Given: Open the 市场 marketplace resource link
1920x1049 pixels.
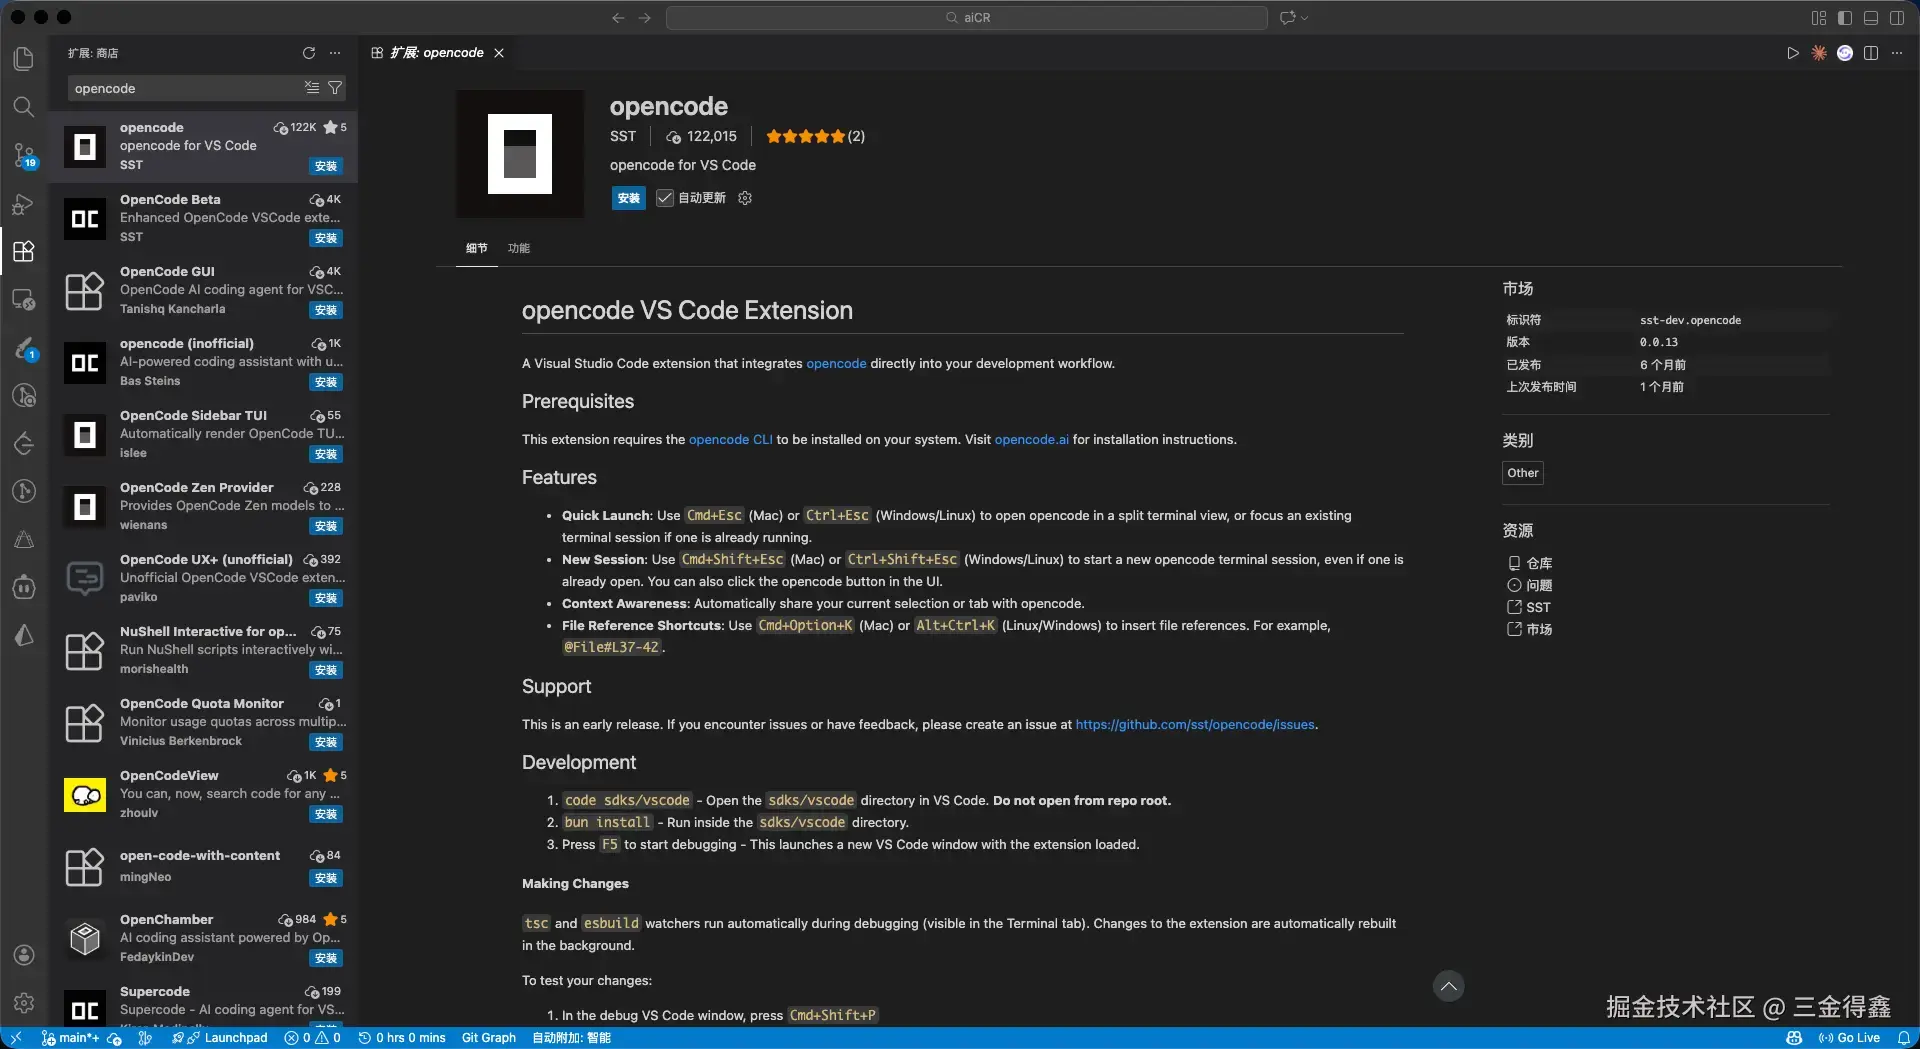Looking at the screenshot, I should click(1530, 630).
